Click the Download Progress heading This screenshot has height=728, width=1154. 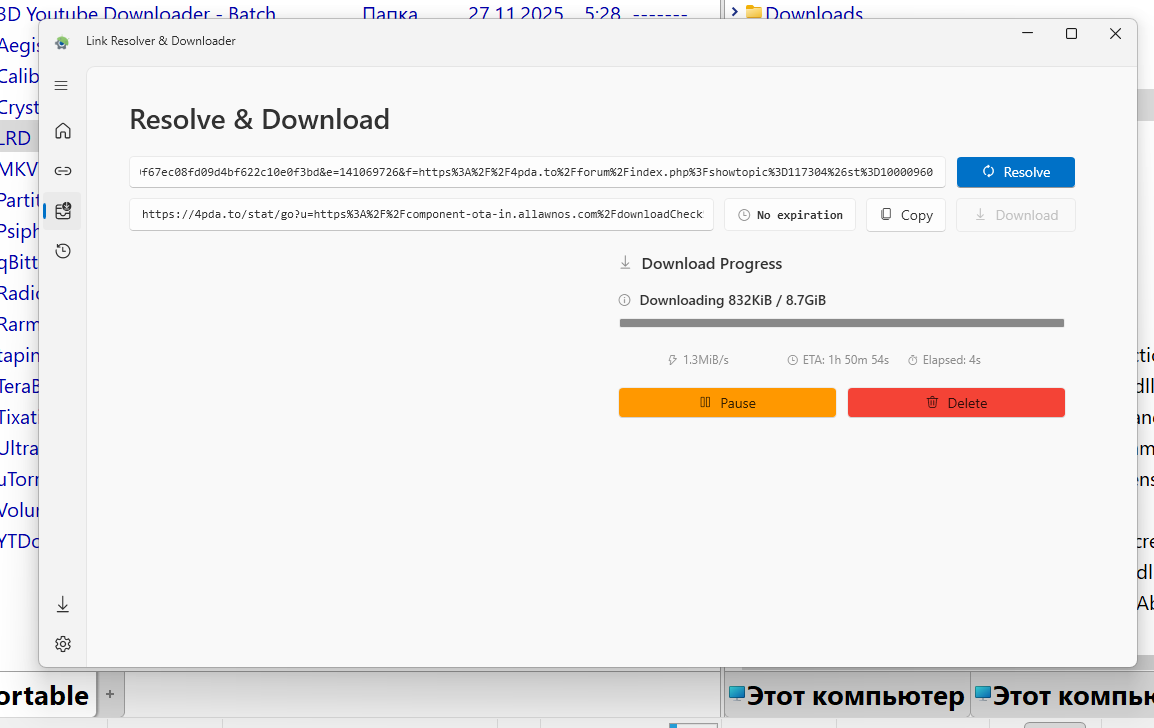pyautogui.click(x=712, y=264)
